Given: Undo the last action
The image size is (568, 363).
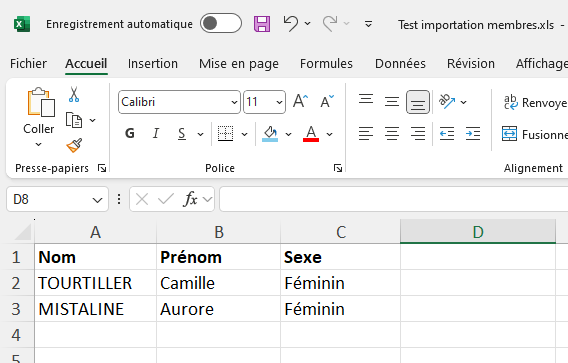Looking at the screenshot, I should pos(291,24).
